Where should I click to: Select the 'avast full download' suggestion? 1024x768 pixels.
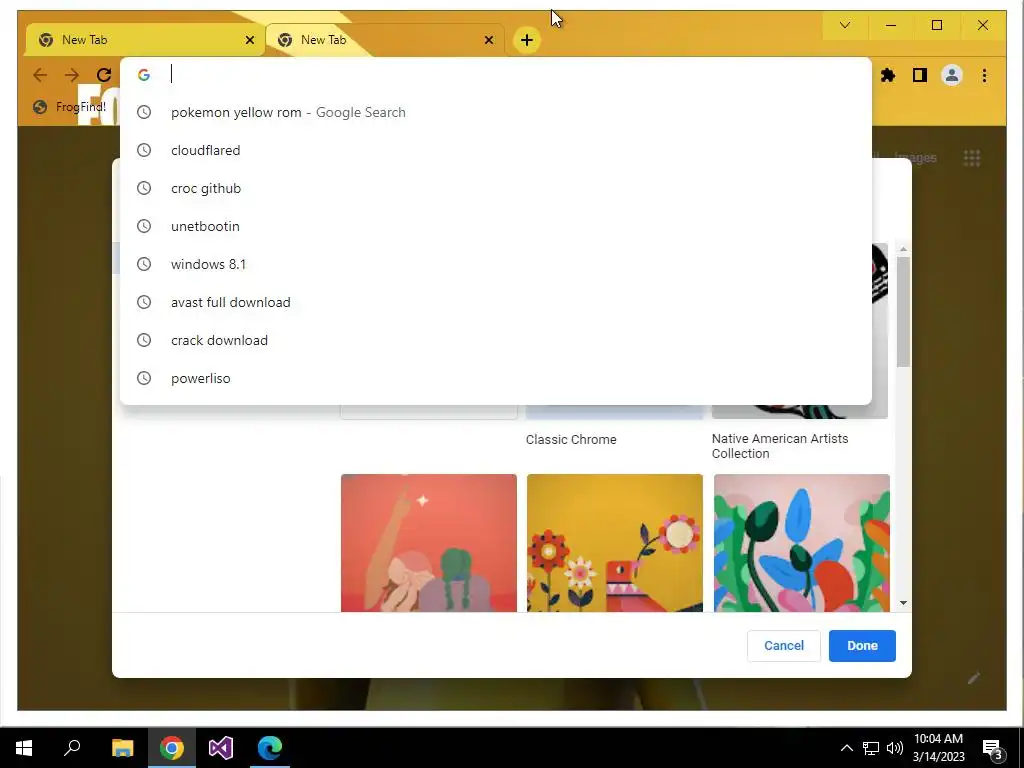pyautogui.click(x=496, y=302)
